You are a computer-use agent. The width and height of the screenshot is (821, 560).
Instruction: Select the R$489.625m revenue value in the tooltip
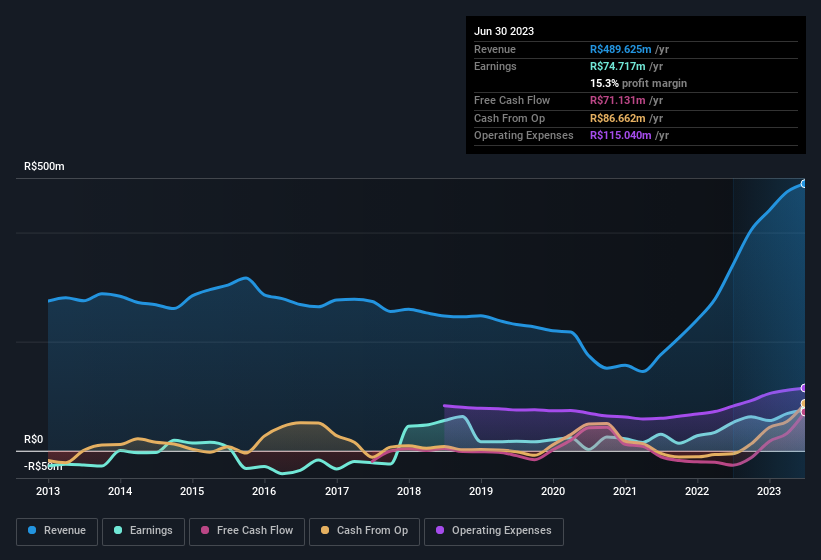(x=619, y=49)
